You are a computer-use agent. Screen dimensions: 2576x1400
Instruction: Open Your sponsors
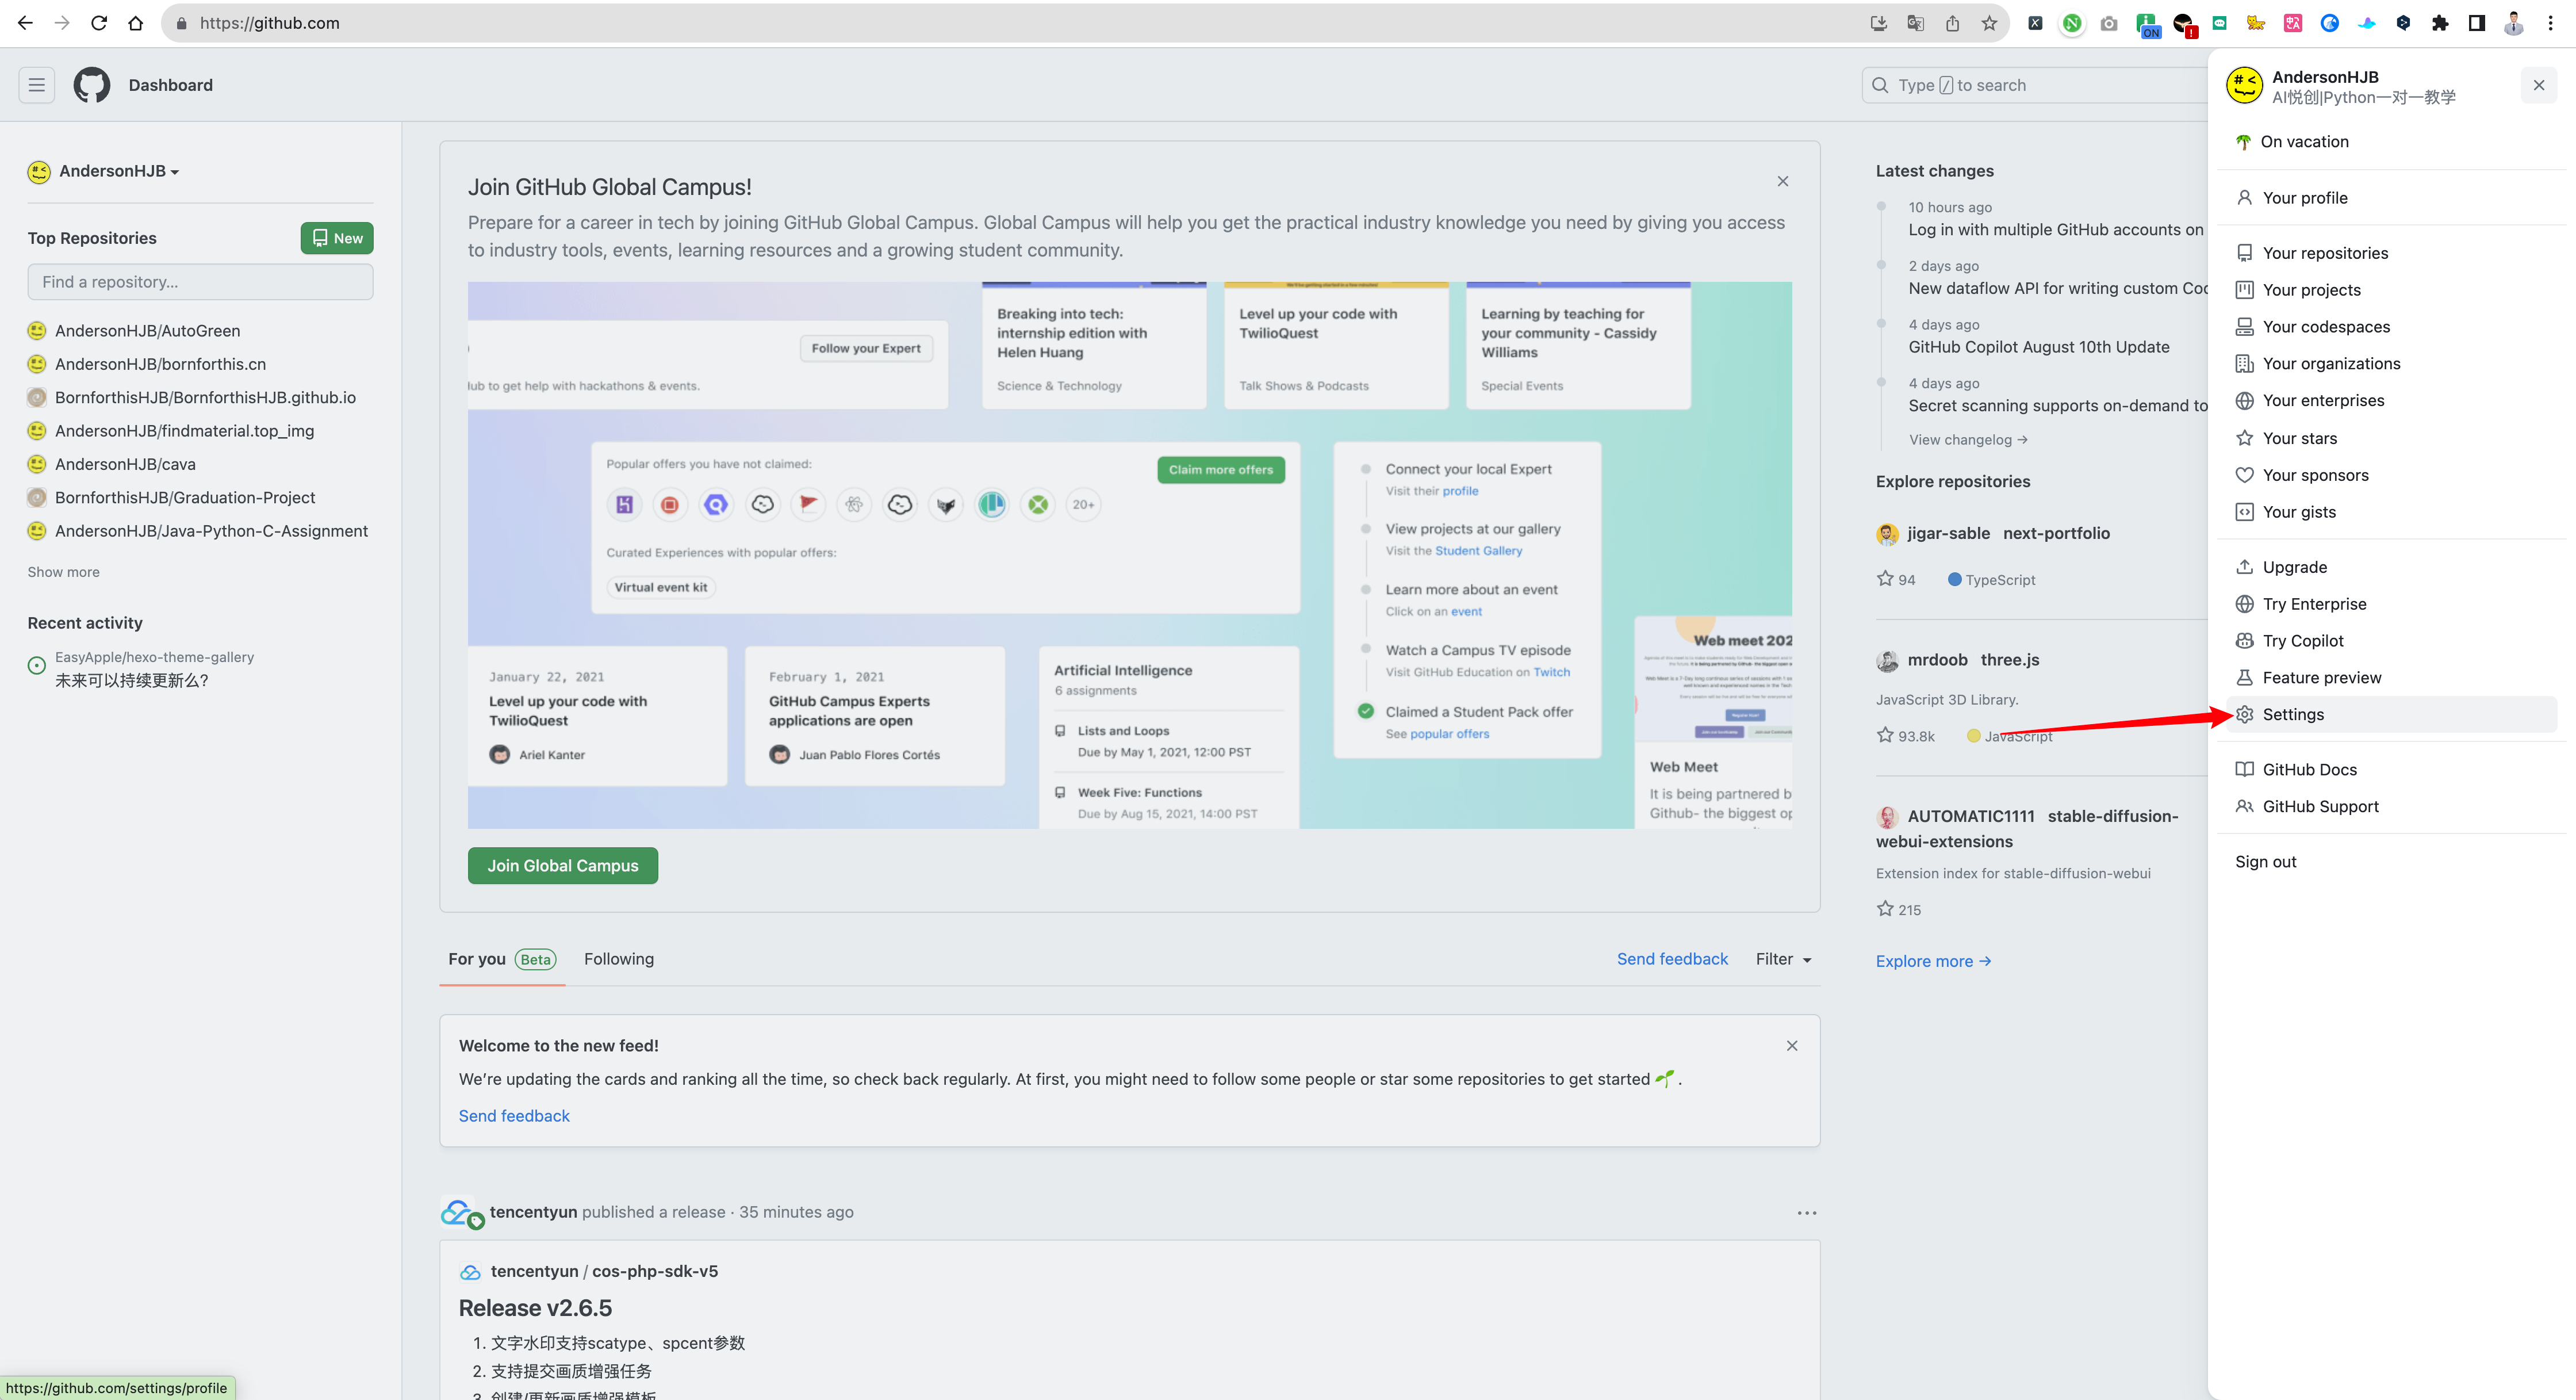coord(2392,475)
